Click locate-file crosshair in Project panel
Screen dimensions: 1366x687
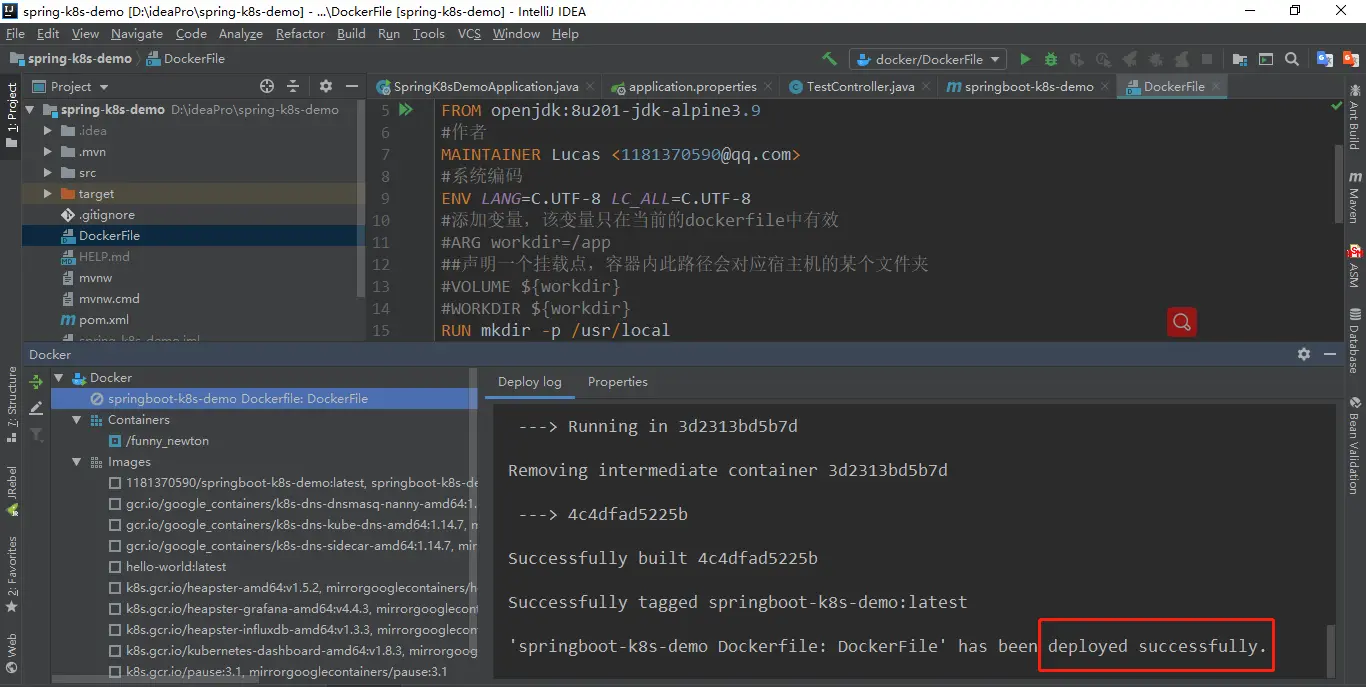pos(267,86)
